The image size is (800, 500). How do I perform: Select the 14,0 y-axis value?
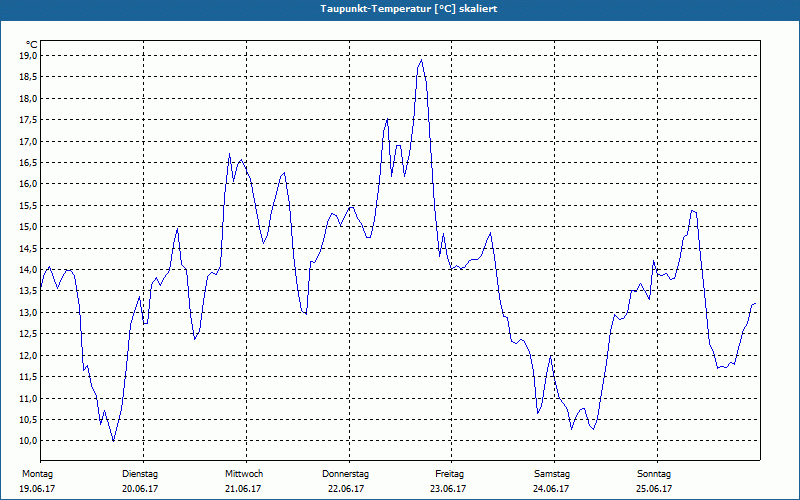(x=28, y=270)
